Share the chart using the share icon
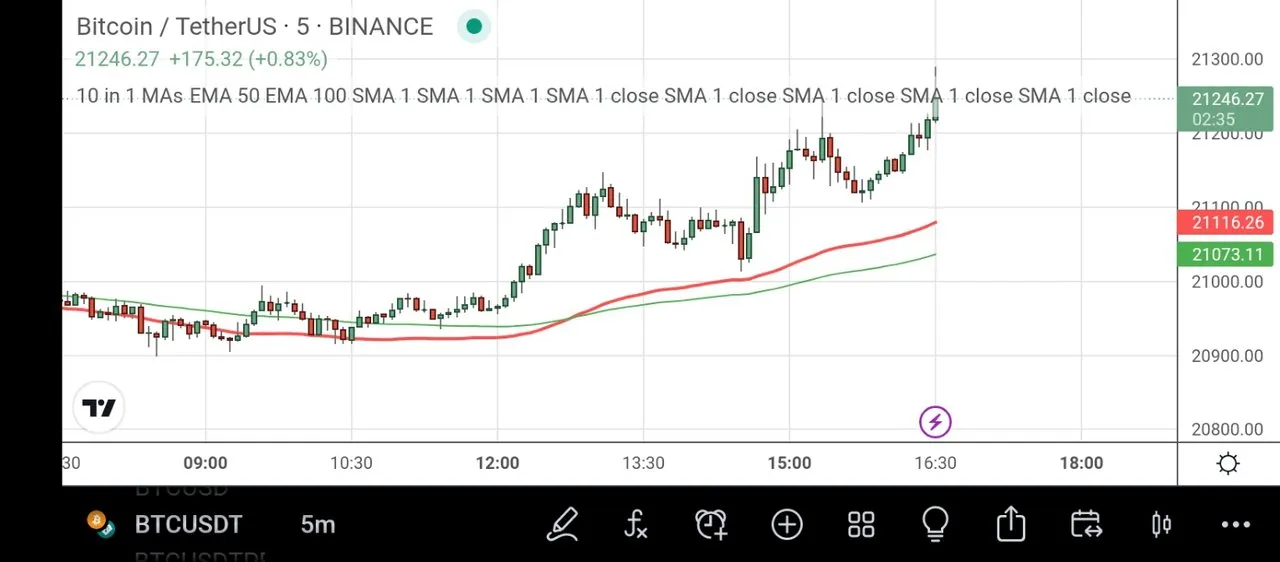 1011,523
